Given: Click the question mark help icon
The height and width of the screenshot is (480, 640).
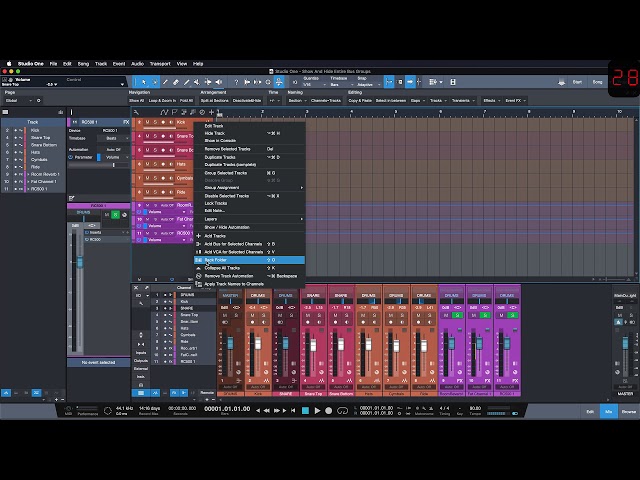Looking at the screenshot, I should tap(236, 82).
